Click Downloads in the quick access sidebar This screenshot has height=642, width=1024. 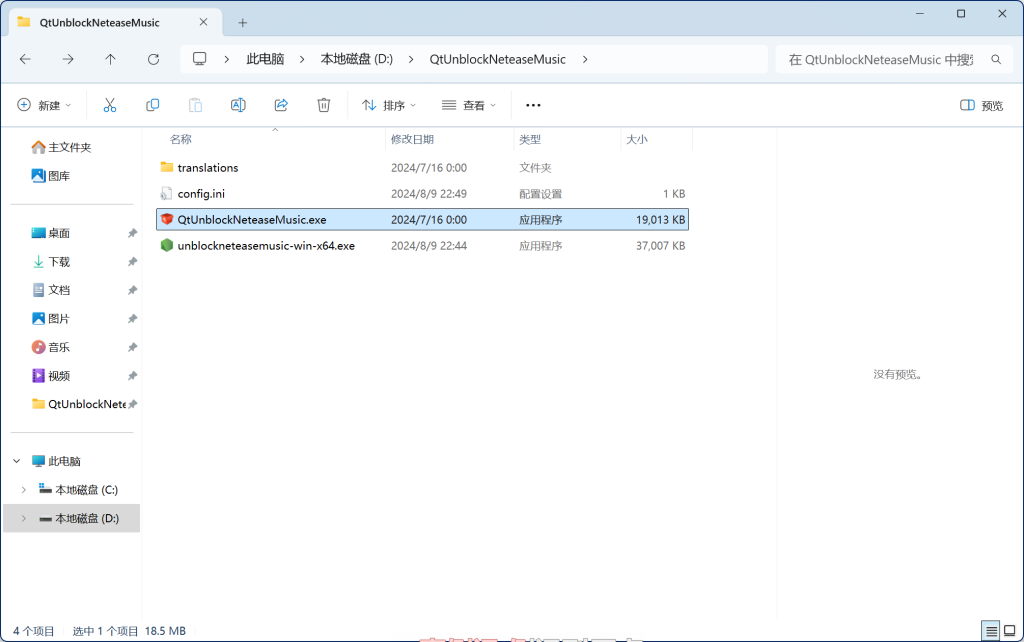tap(59, 262)
